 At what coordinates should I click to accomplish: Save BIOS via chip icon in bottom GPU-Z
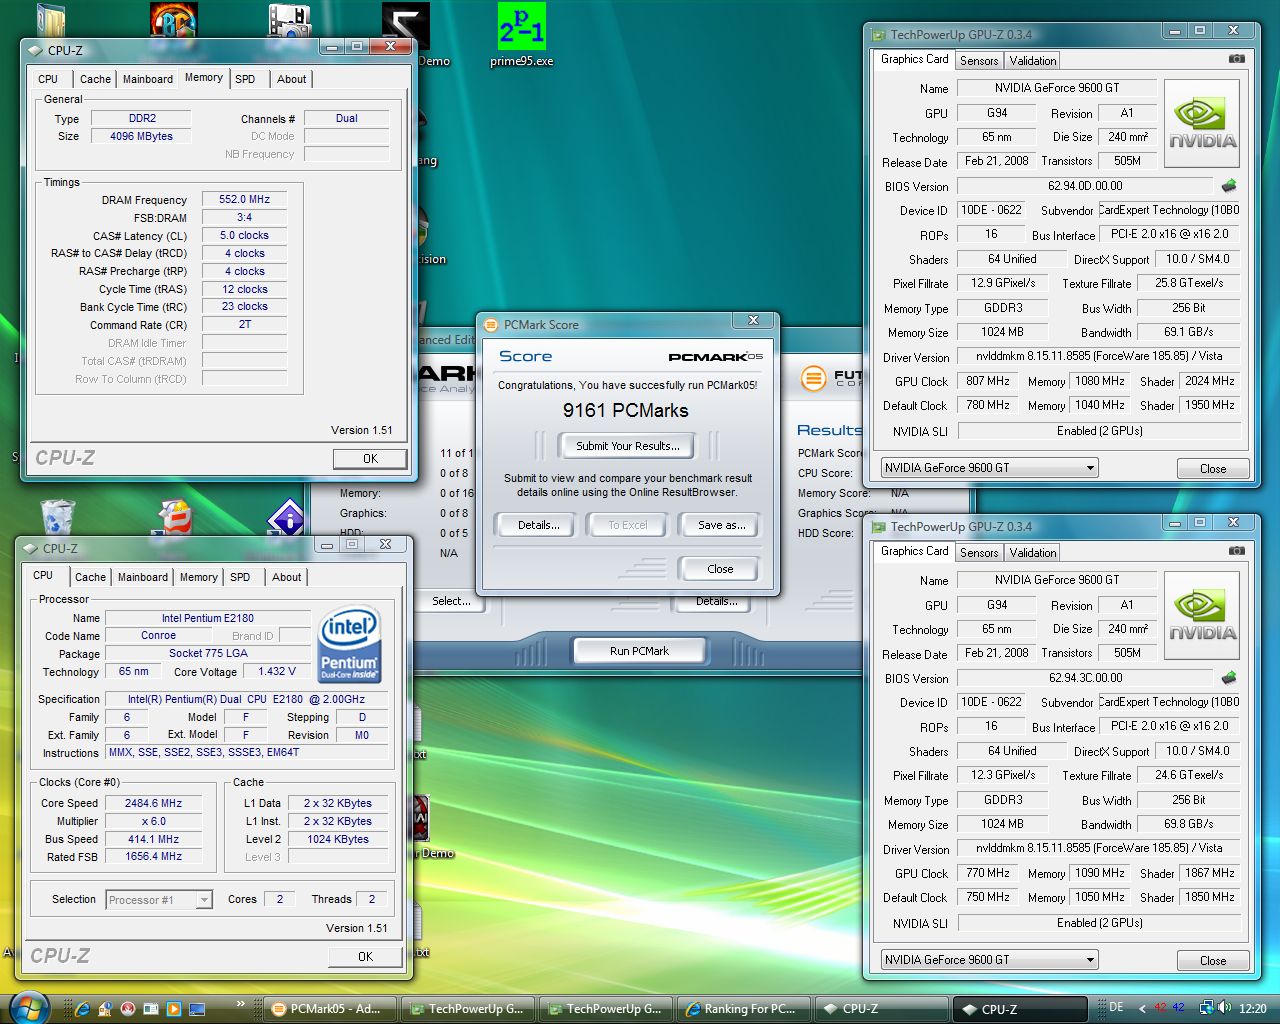[x=1229, y=678]
